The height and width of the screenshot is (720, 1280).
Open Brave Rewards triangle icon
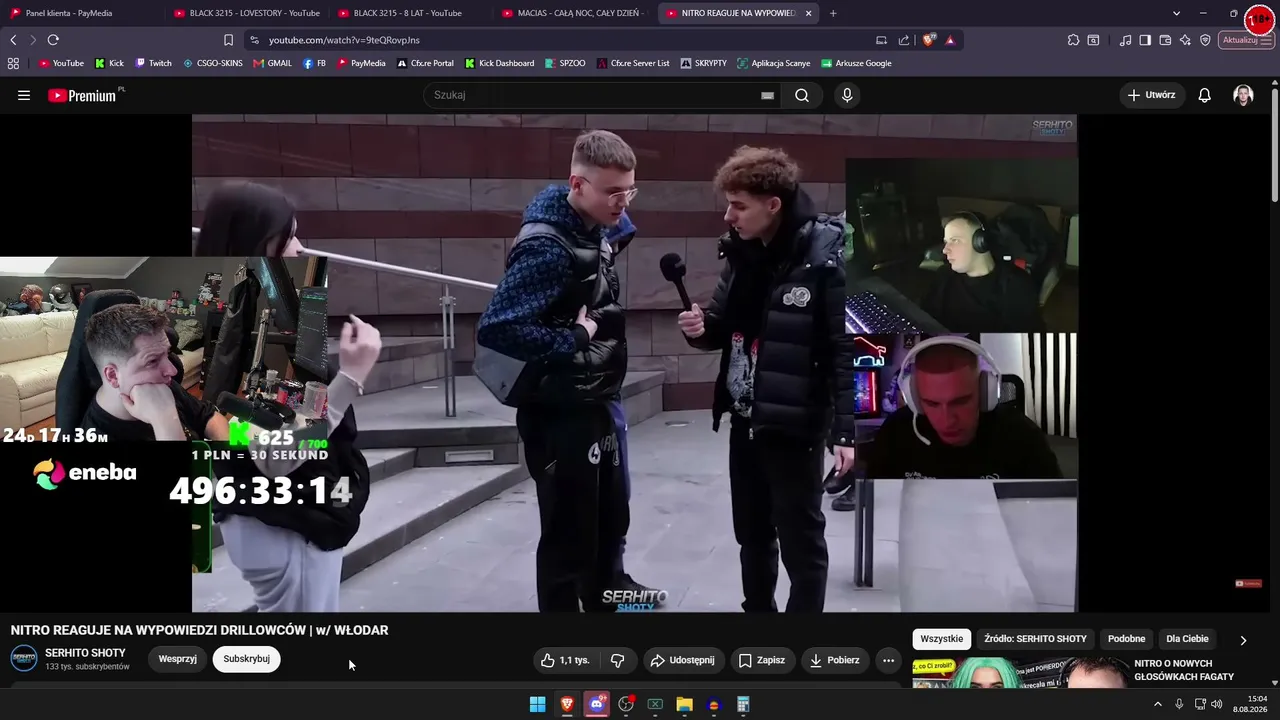point(950,40)
